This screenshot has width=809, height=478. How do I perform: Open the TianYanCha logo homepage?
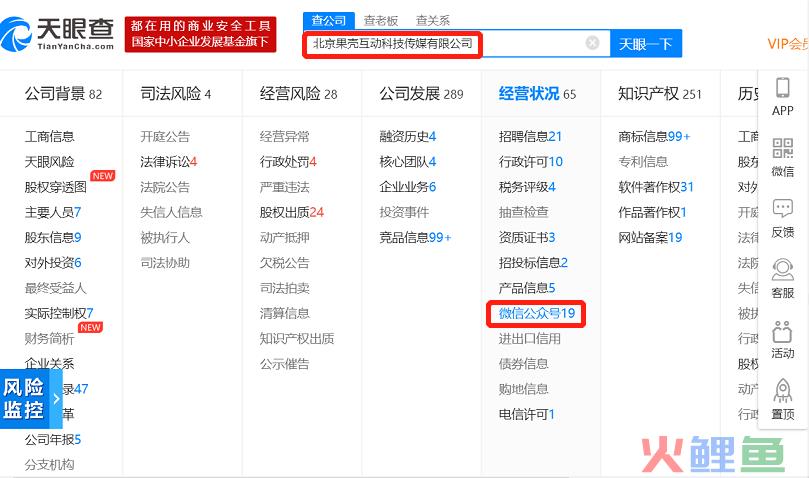[x=57, y=34]
